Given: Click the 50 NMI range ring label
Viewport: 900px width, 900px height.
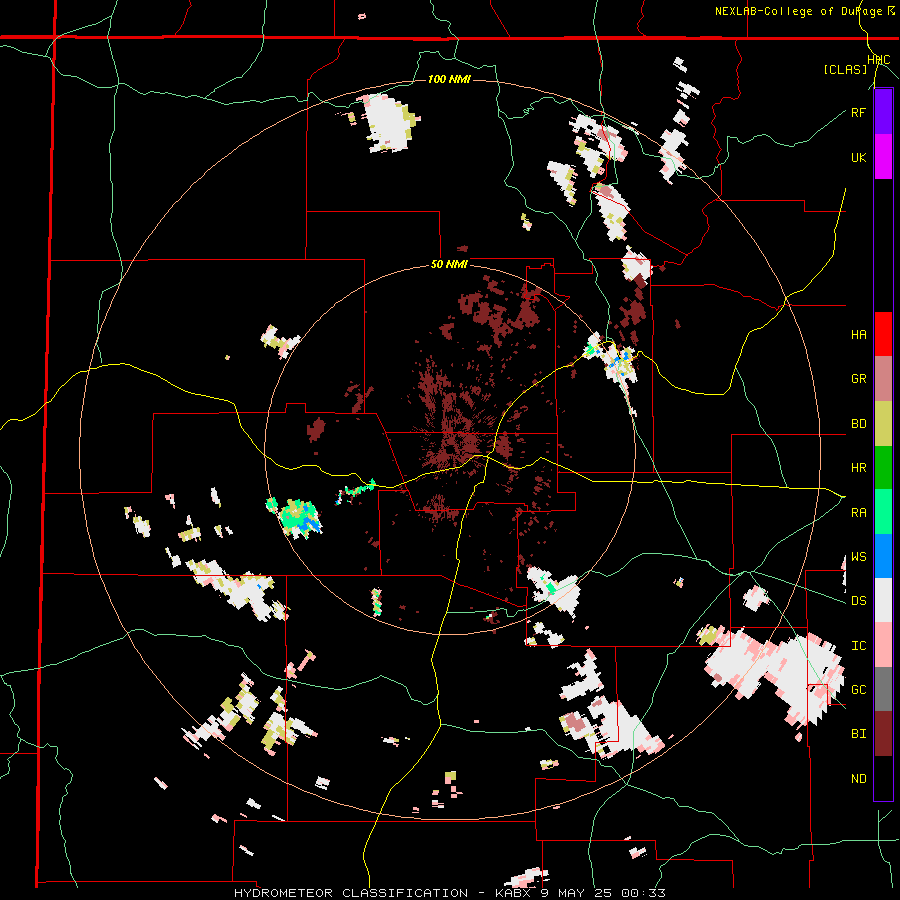Looking at the screenshot, I should coord(449,265).
